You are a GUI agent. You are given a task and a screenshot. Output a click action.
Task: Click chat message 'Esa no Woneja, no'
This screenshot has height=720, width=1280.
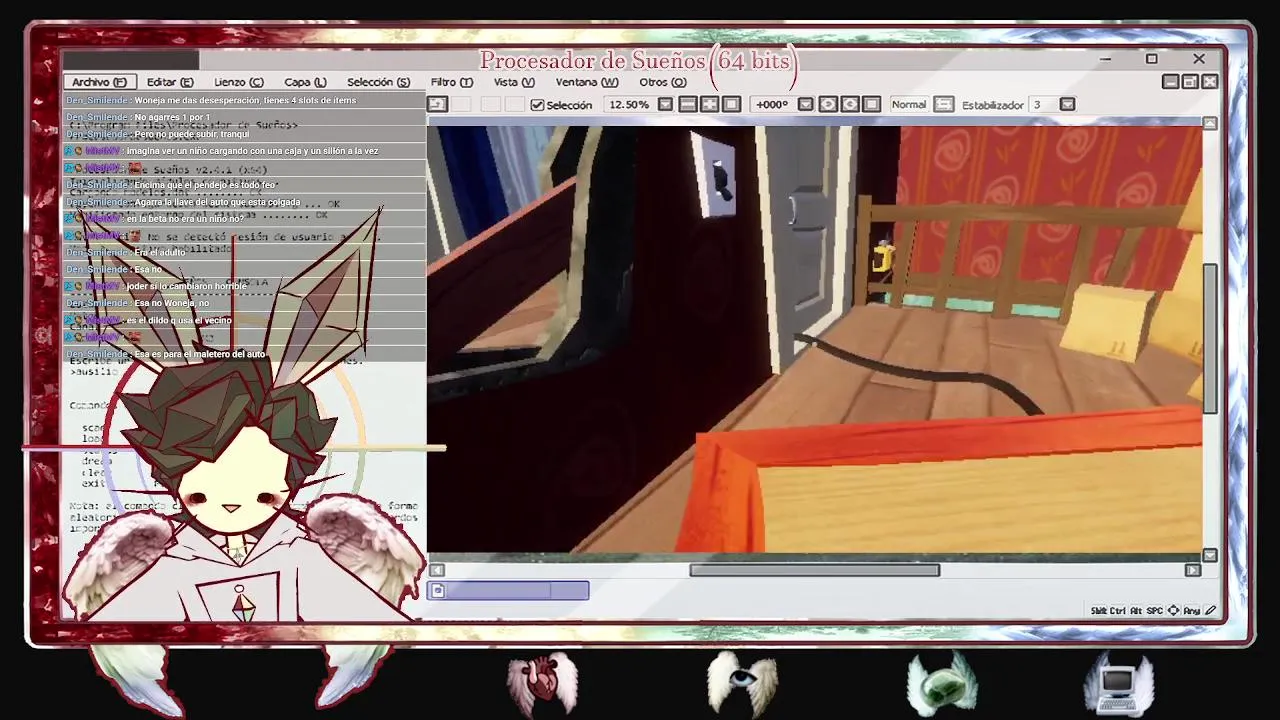pos(172,303)
